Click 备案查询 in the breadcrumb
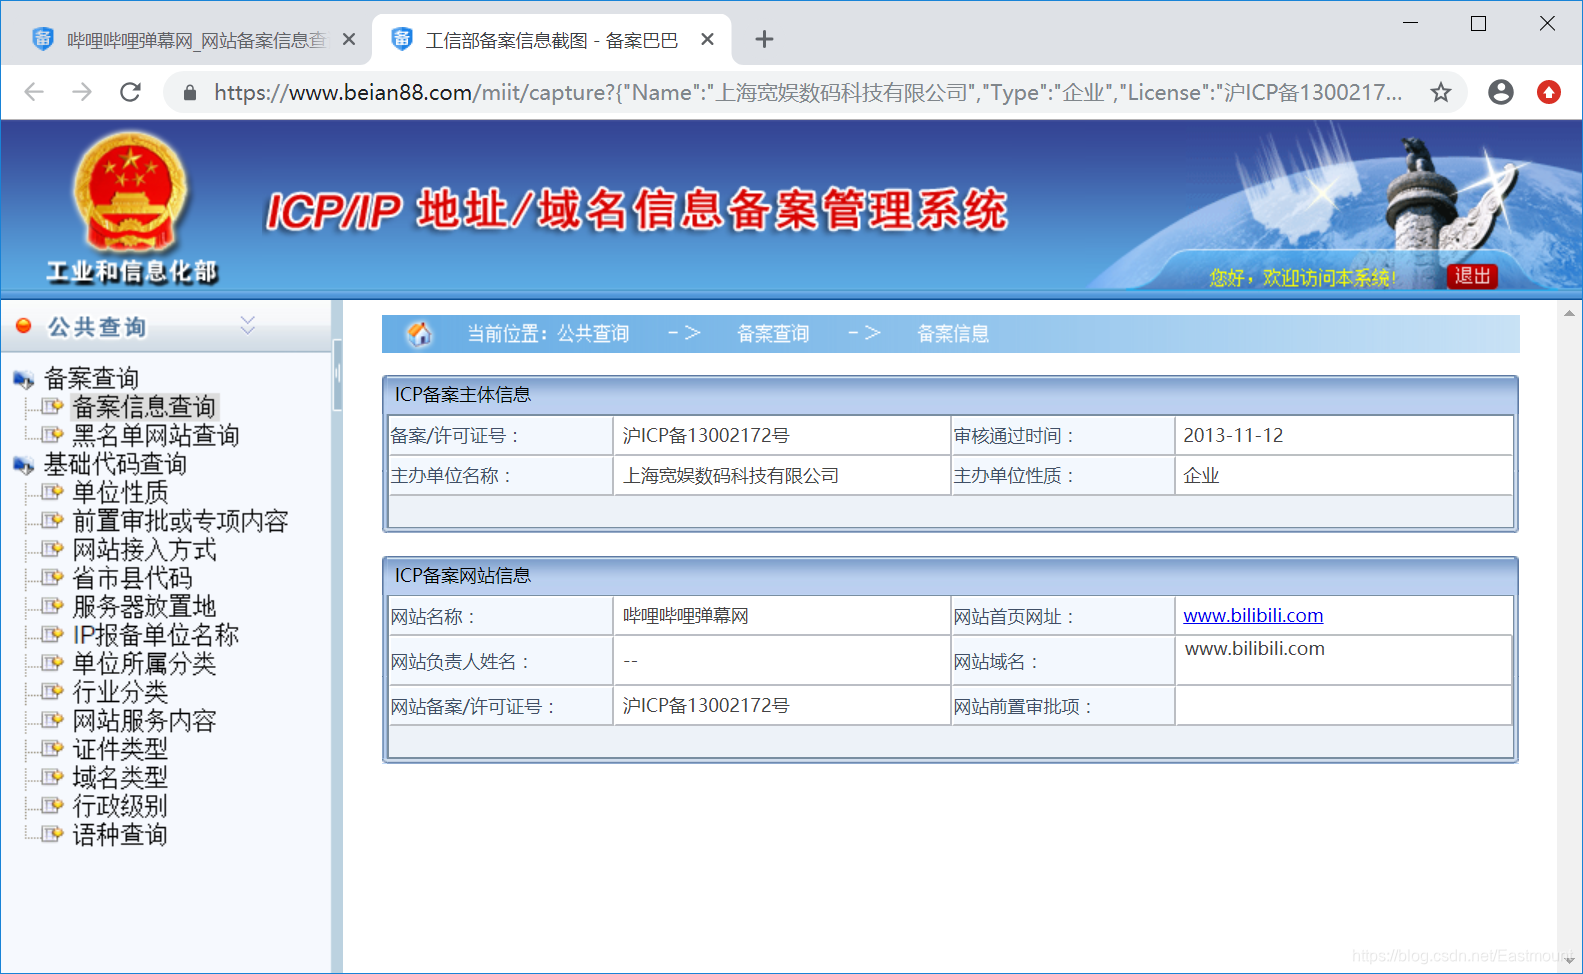Viewport: 1583px width, 974px height. point(773,333)
